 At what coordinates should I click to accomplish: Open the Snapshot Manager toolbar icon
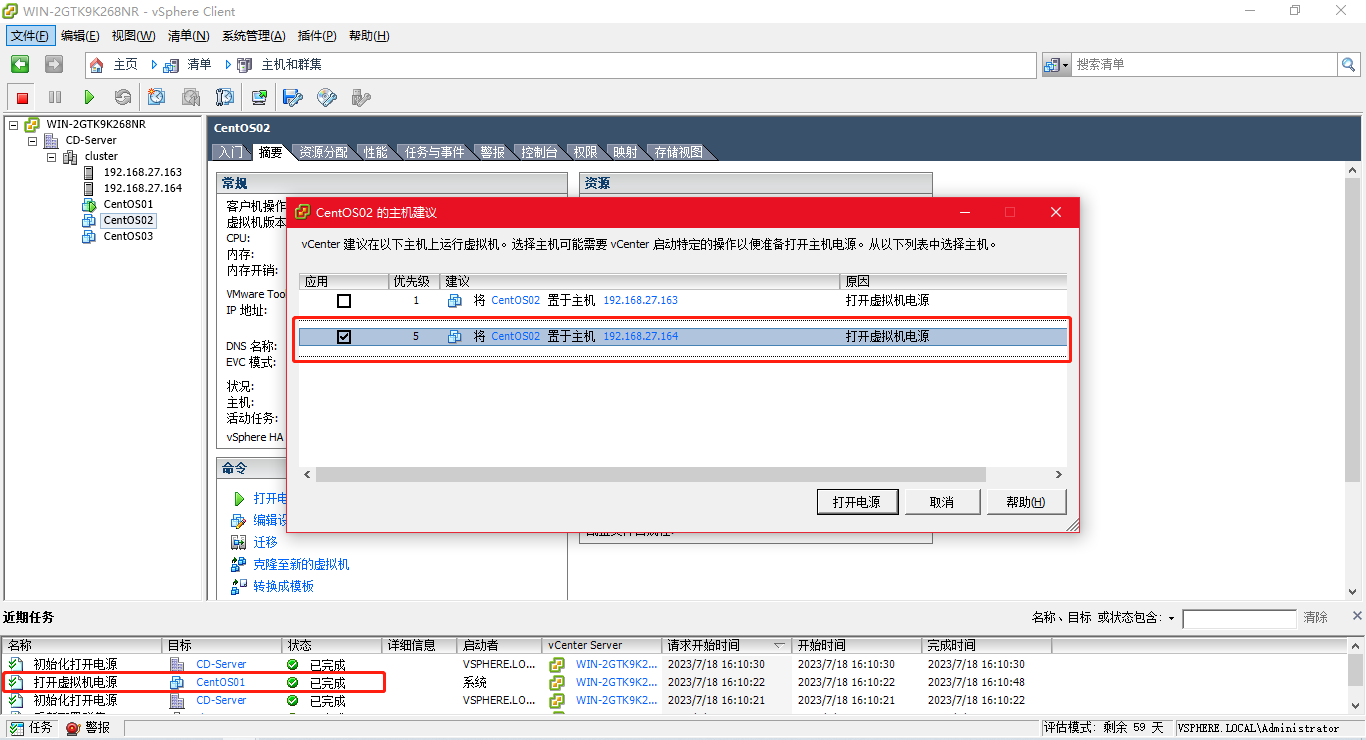pyautogui.click(x=225, y=97)
